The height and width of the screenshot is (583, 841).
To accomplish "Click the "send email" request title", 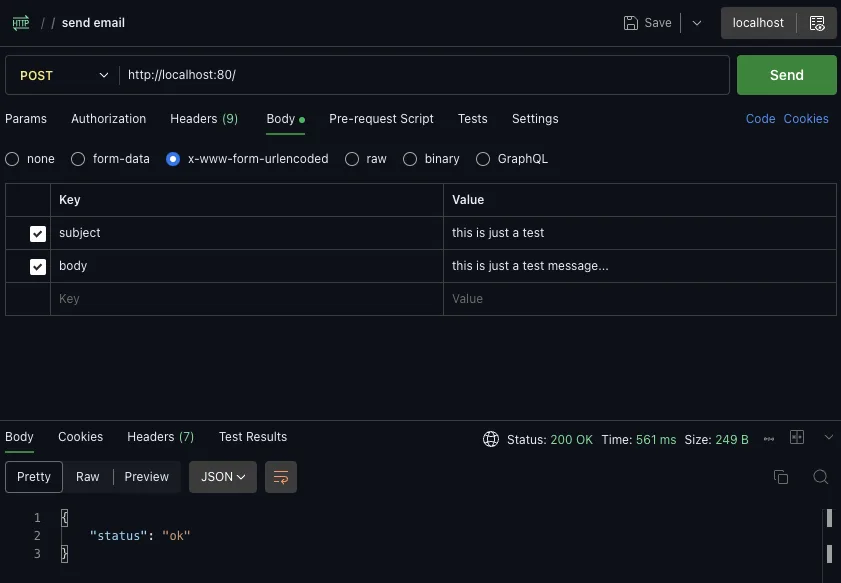I will [x=93, y=23].
